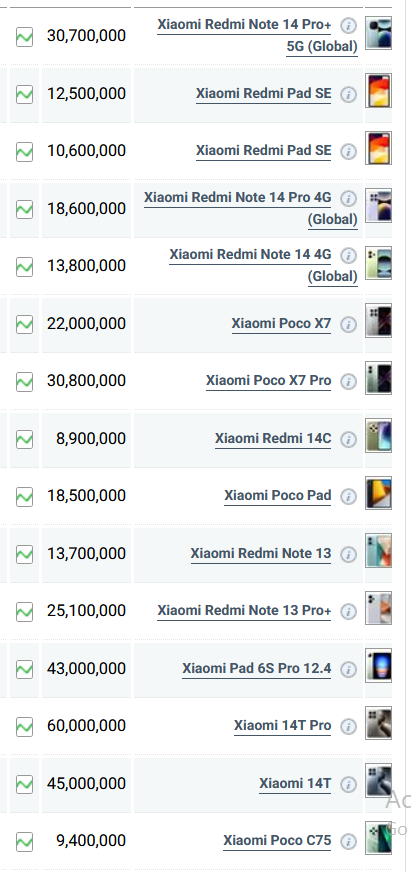Open the Xiaomi Poco X7 Pro link

click(269, 380)
